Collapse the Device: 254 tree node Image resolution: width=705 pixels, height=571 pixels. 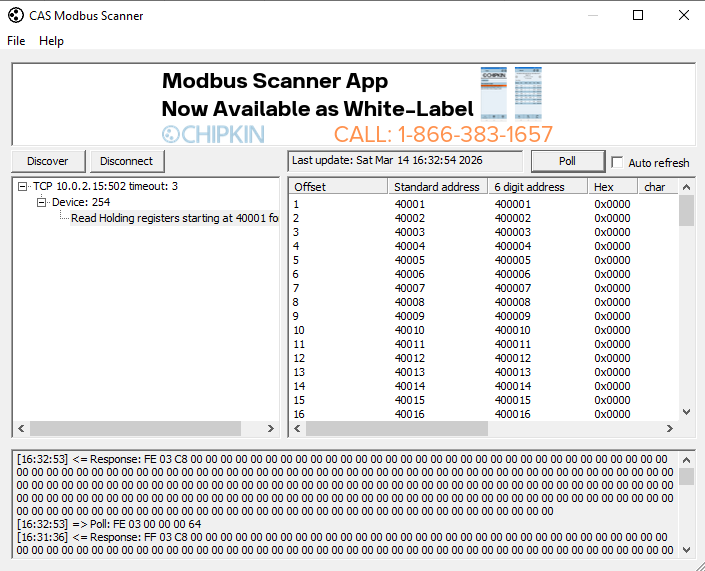[x=42, y=202]
